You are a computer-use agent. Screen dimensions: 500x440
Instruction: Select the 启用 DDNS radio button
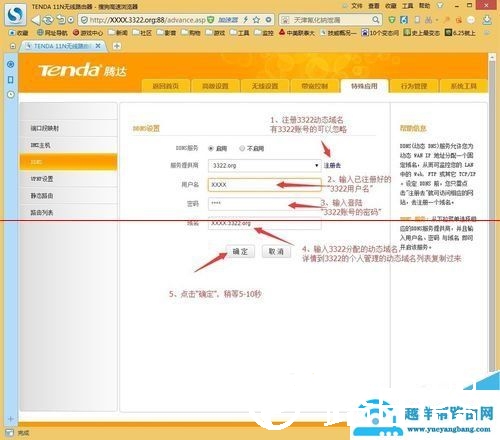(x=211, y=149)
